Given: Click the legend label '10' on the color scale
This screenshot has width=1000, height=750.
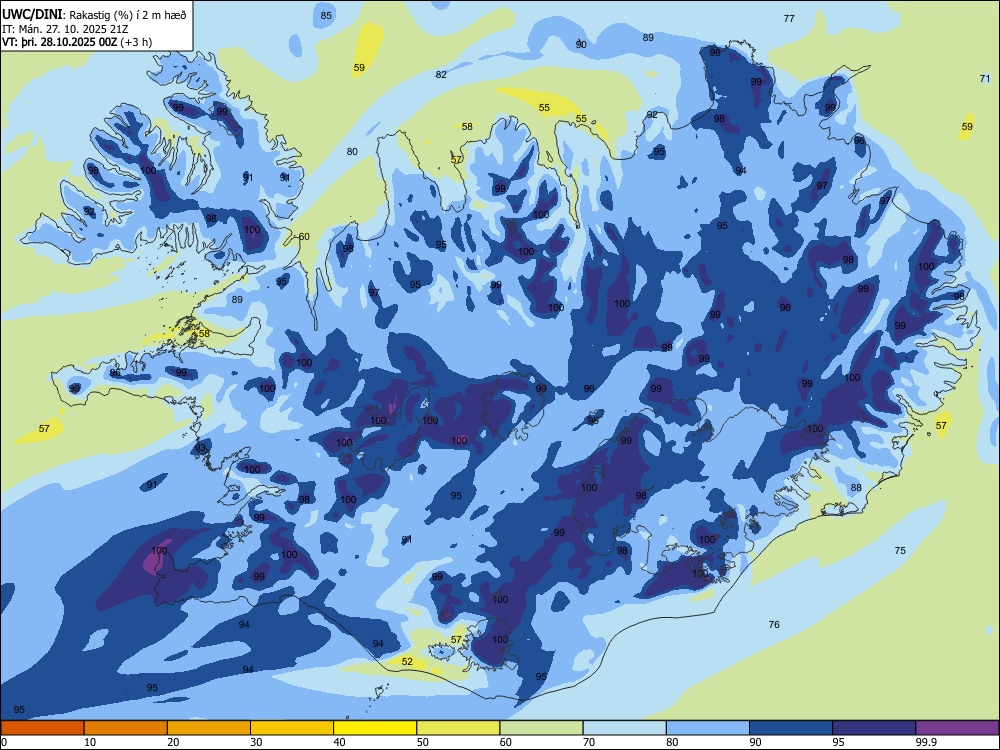Looking at the screenshot, I should [x=90, y=742].
